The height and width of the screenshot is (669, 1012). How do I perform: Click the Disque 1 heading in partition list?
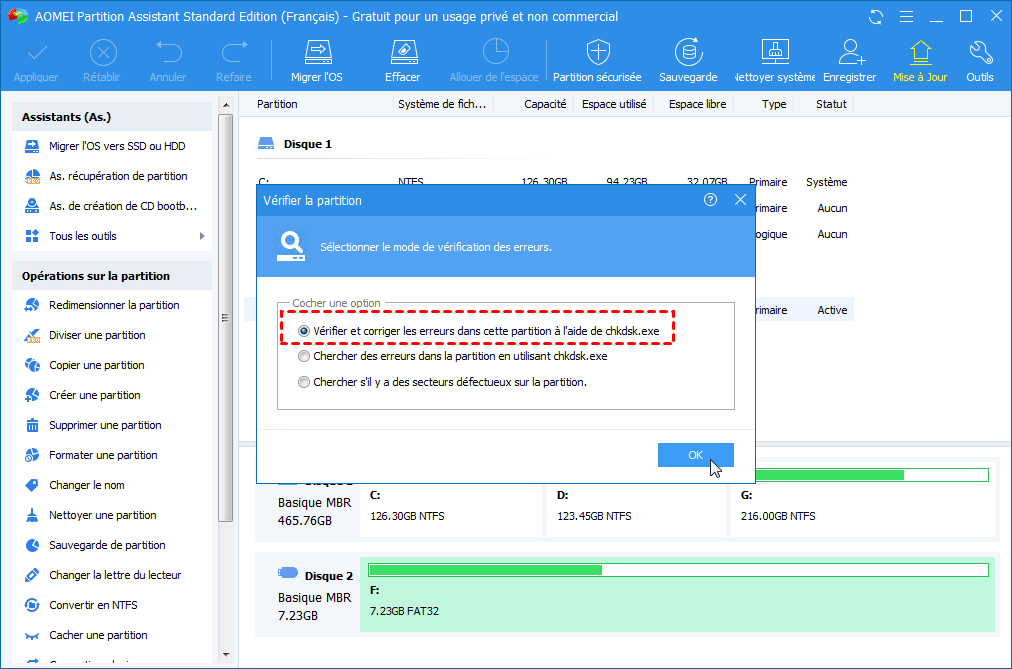pyautogui.click(x=307, y=144)
